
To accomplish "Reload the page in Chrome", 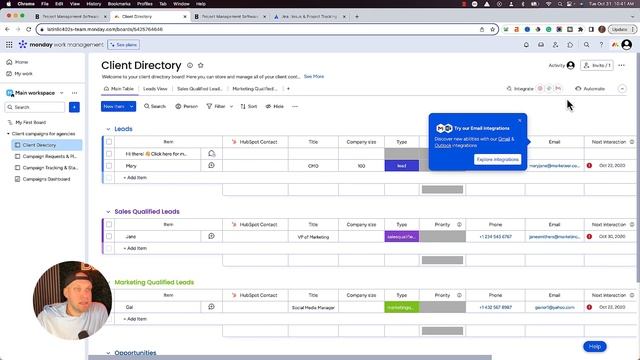I will [x=29, y=29].
